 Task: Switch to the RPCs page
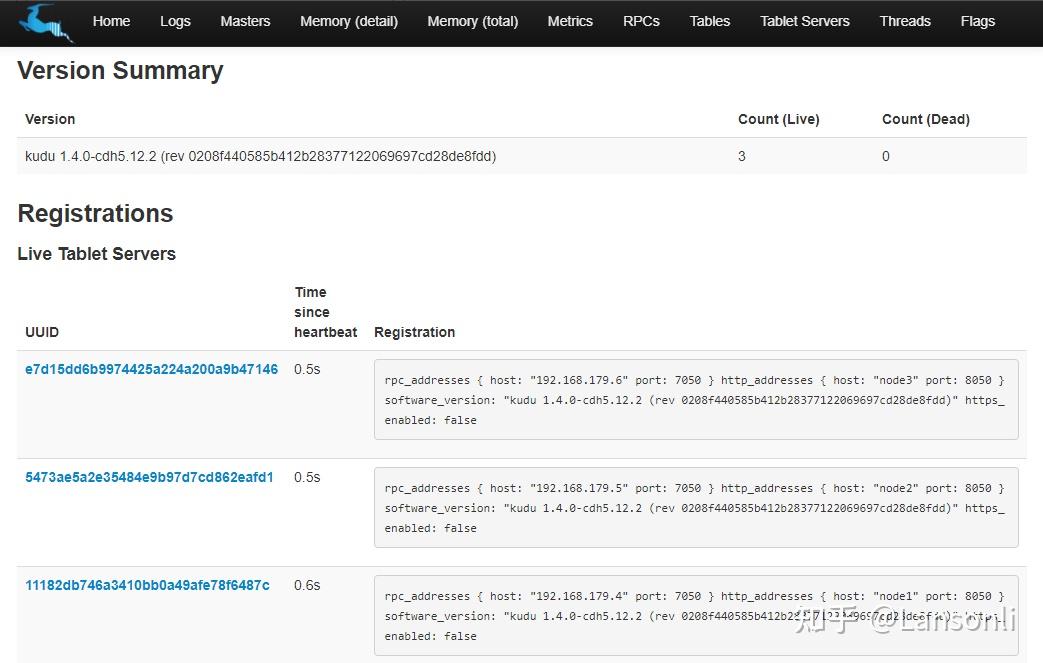[641, 21]
